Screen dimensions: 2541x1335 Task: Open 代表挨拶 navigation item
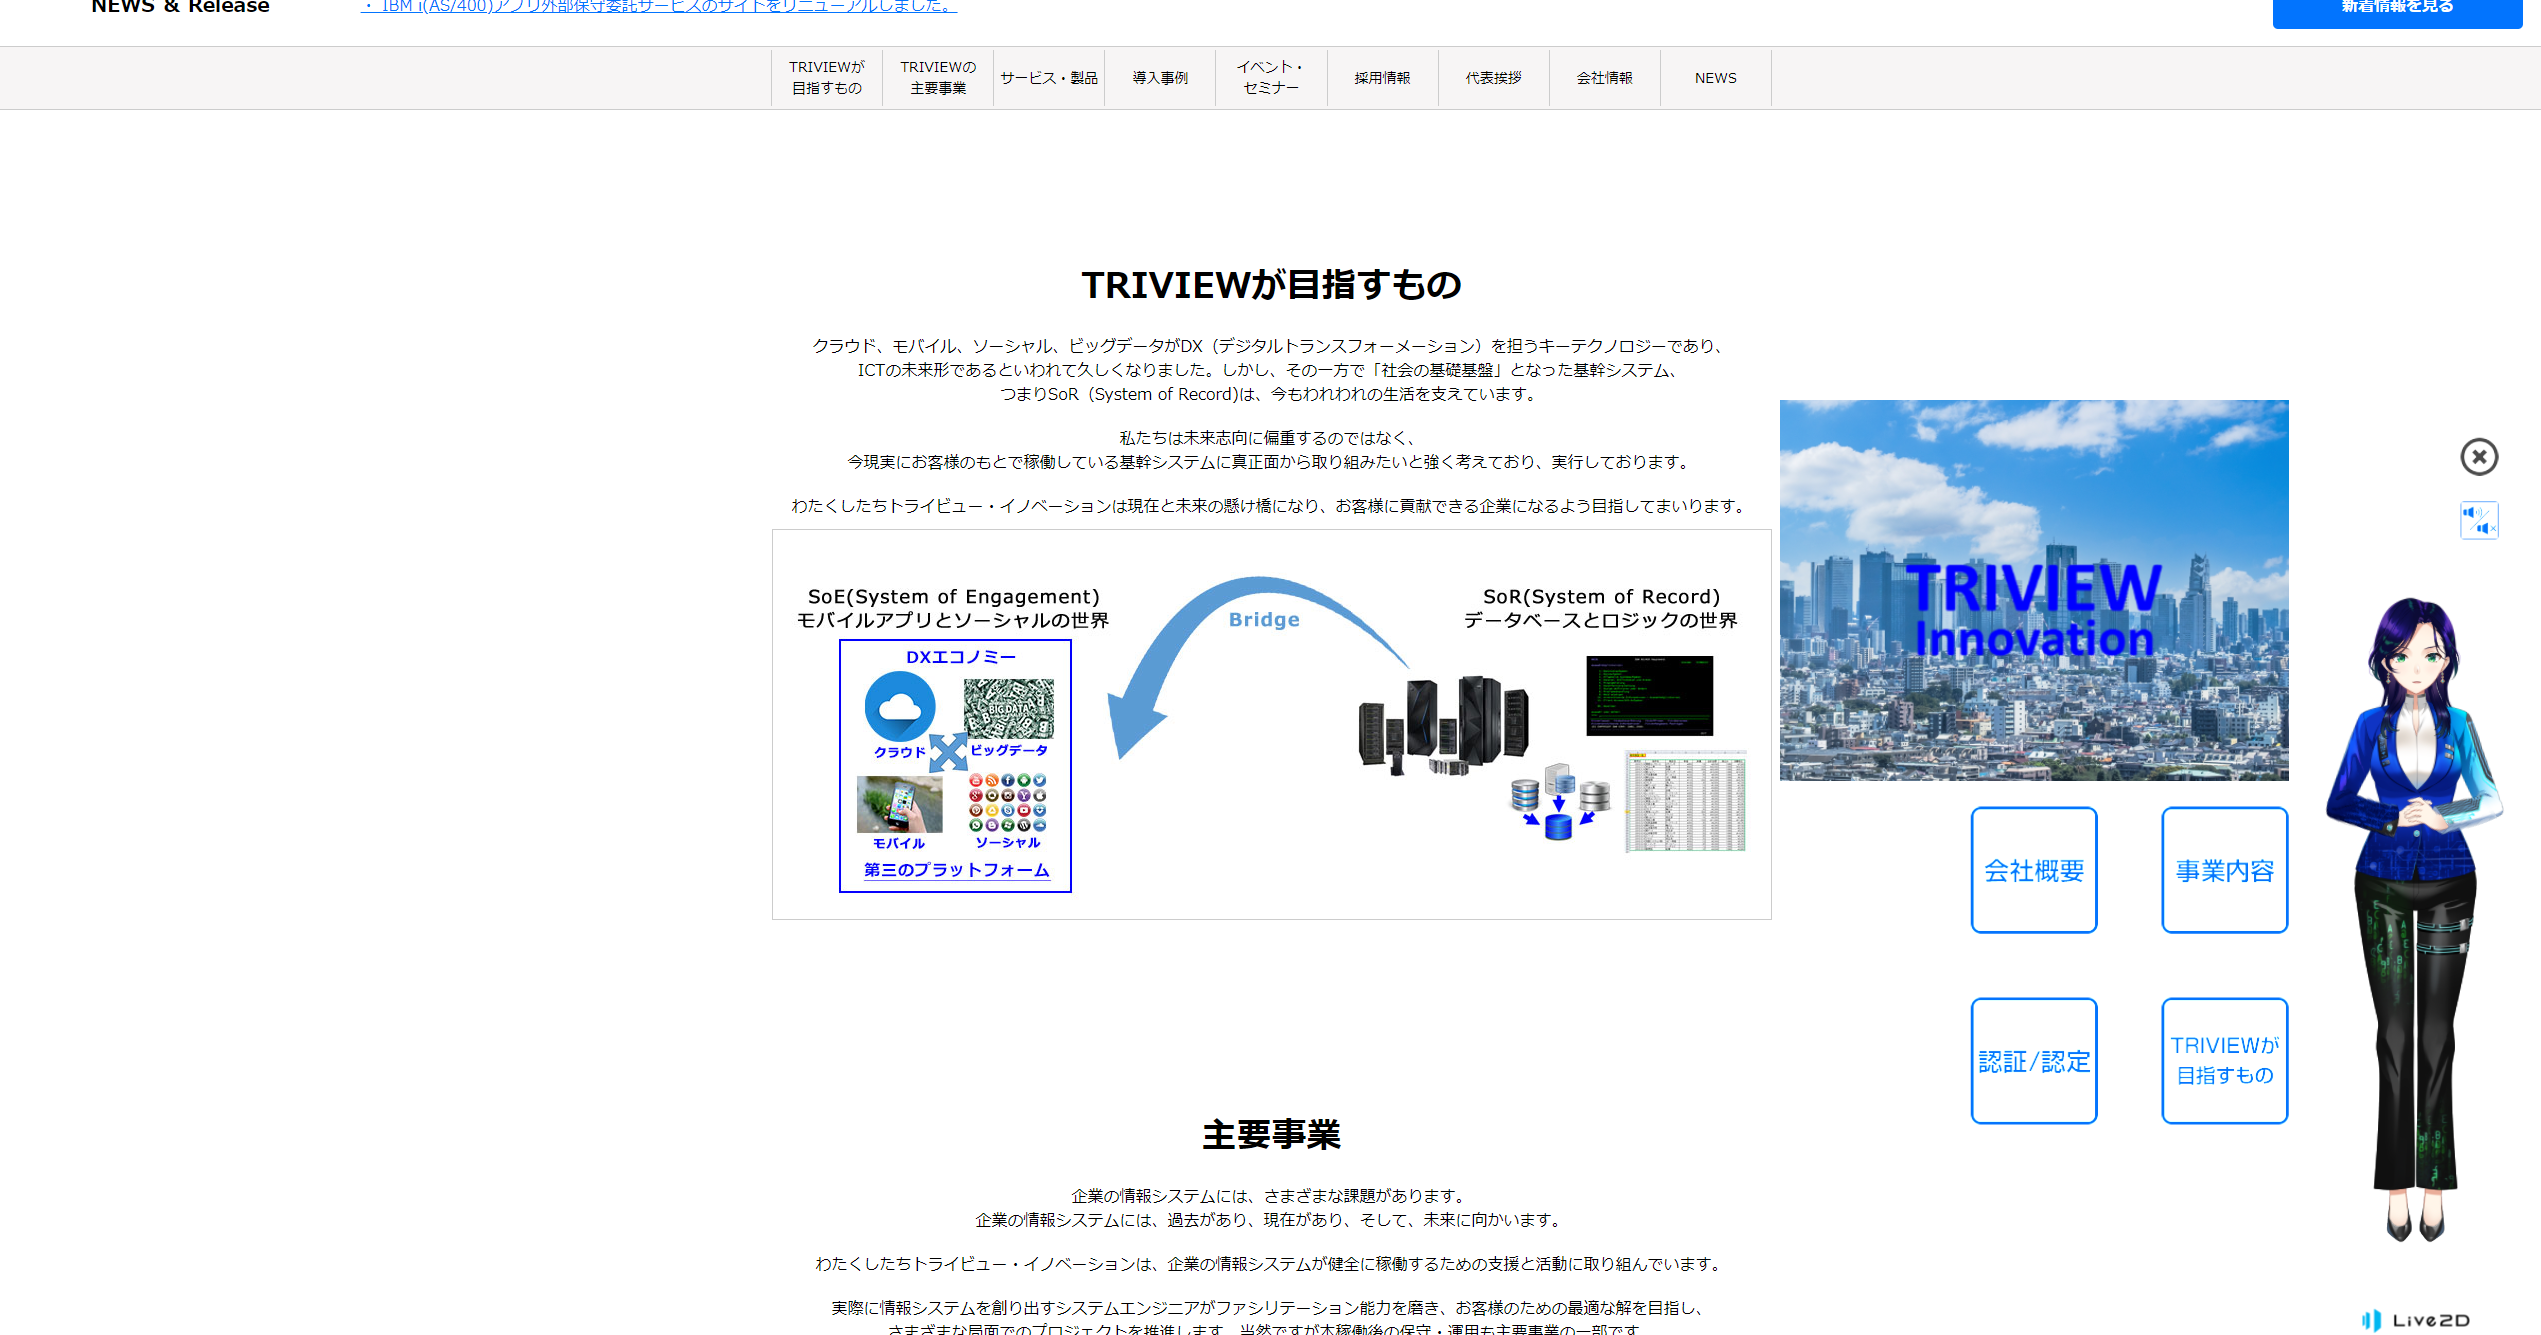(1494, 78)
